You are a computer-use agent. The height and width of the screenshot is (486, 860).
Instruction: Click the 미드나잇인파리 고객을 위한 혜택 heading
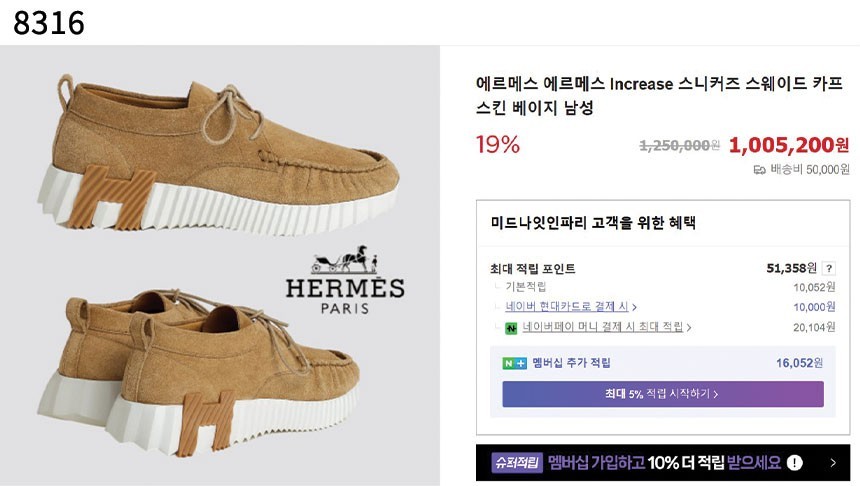(x=592, y=223)
